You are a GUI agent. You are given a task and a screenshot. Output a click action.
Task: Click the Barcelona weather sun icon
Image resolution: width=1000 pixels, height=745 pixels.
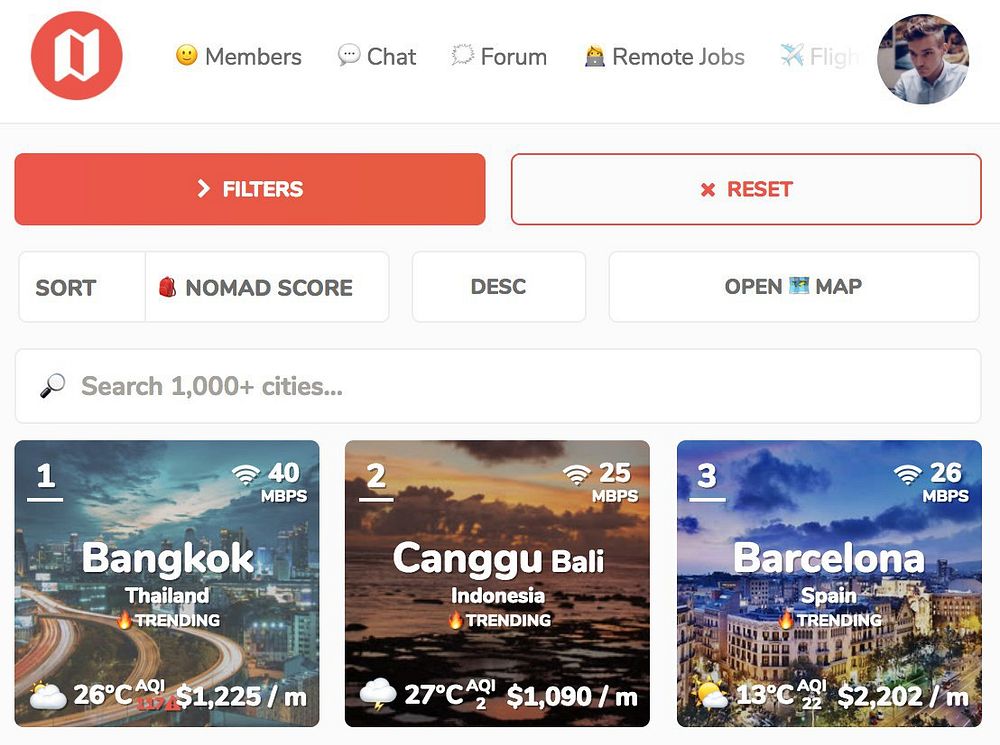coord(710,695)
